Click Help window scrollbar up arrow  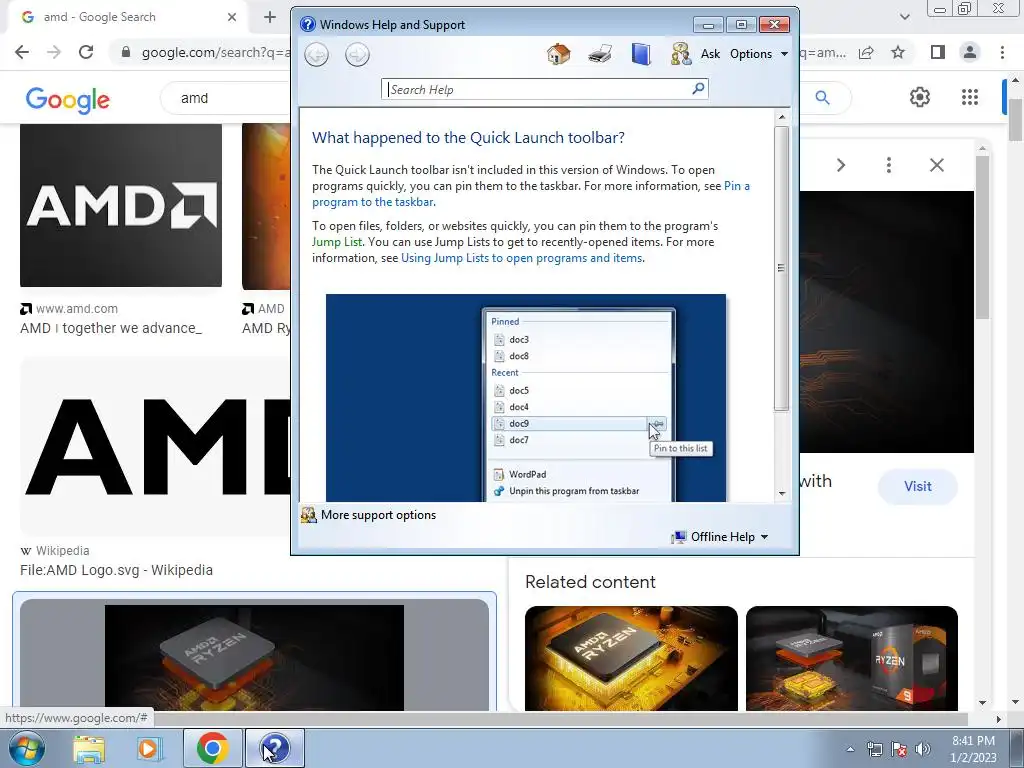[782, 117]
